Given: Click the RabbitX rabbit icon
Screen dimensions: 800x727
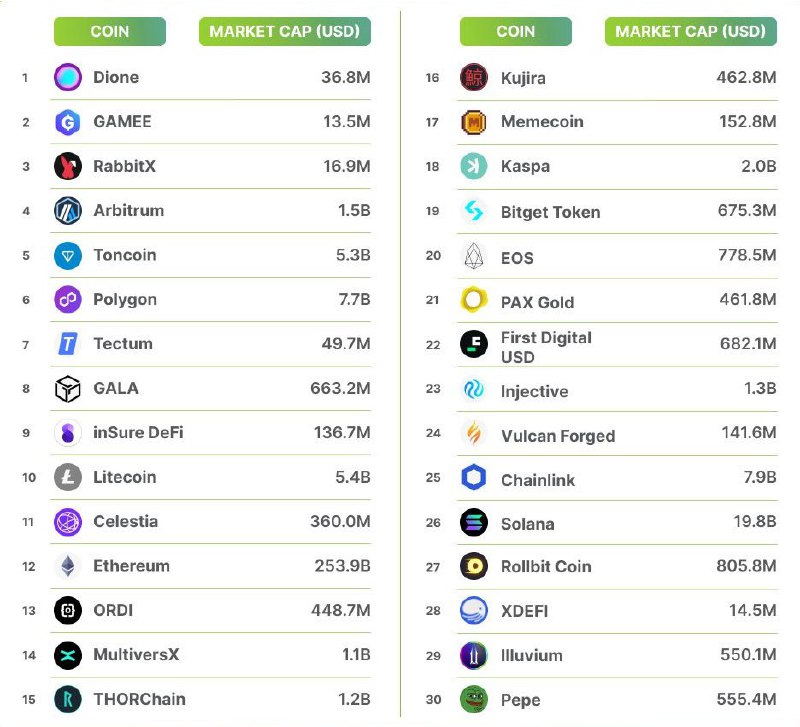Looking at the screenshot, I should [x=68, y=166].
